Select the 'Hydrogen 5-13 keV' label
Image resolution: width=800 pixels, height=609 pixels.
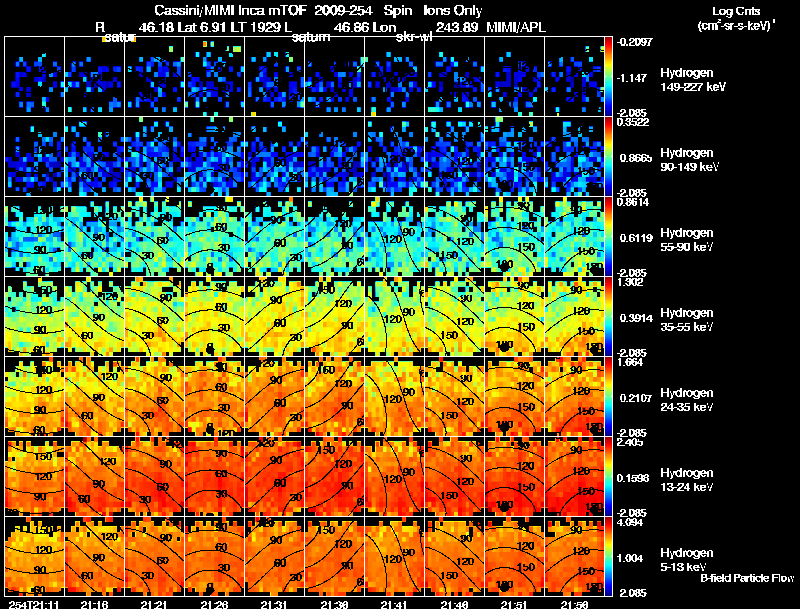coord(686,560)
